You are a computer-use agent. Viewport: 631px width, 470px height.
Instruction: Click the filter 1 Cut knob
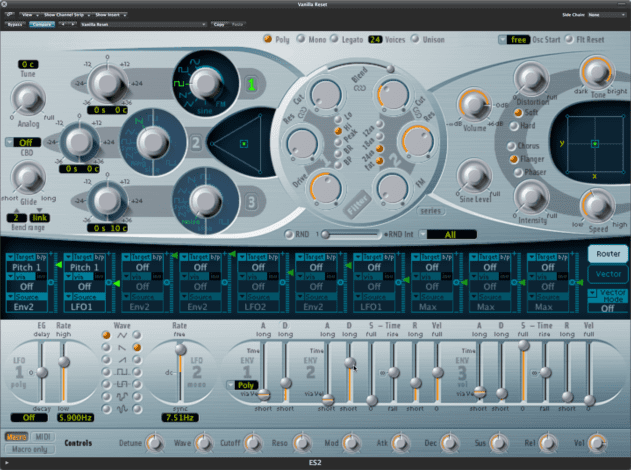tap(325, 95)
